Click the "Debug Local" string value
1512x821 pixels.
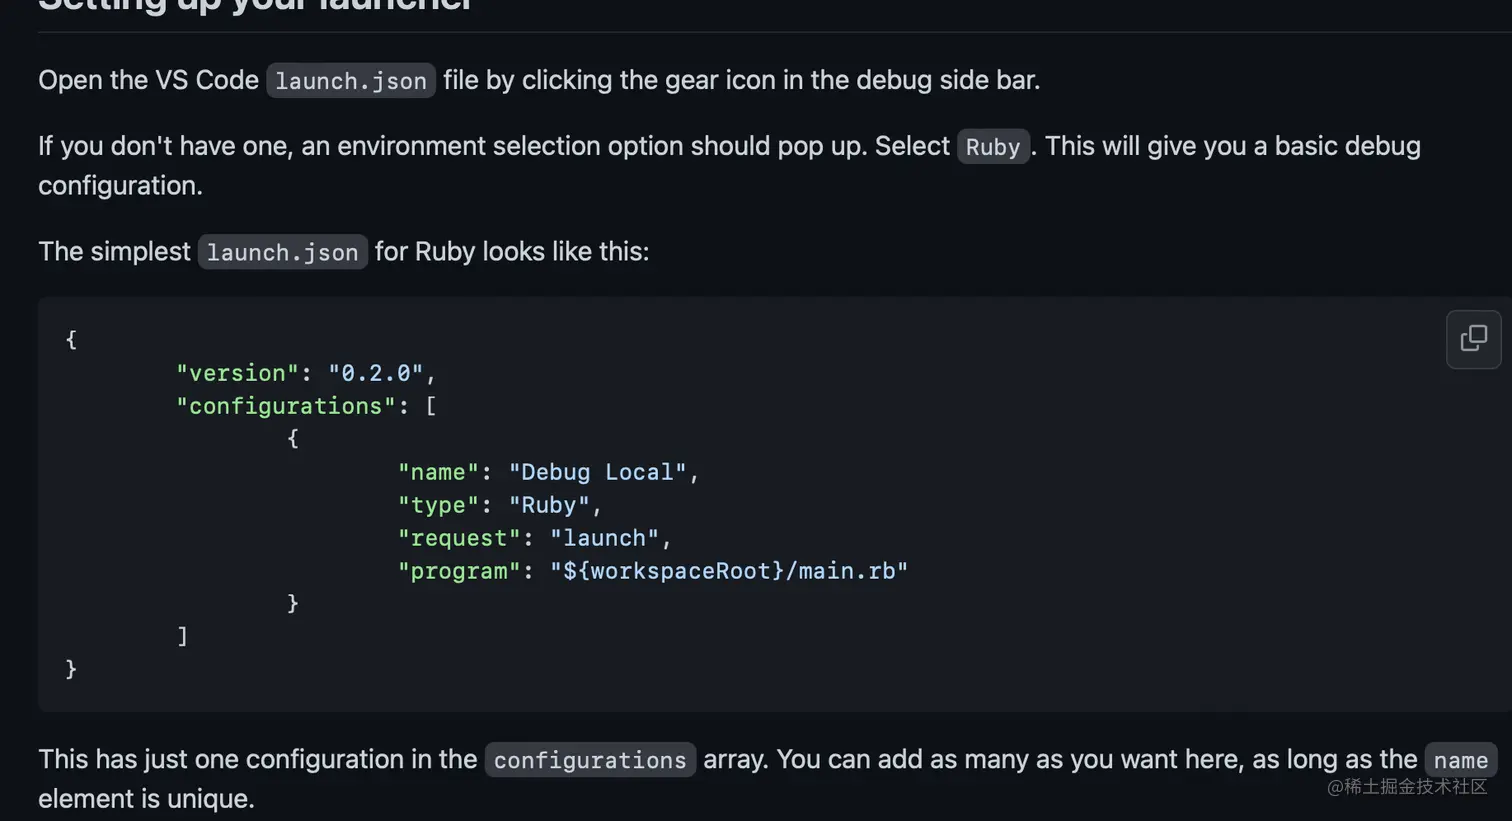[x=597, y=472]
